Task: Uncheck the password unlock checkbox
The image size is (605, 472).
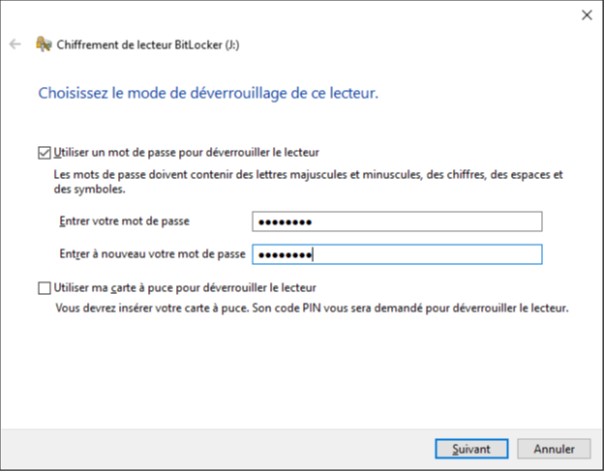Action: click(x=43, y=153)
